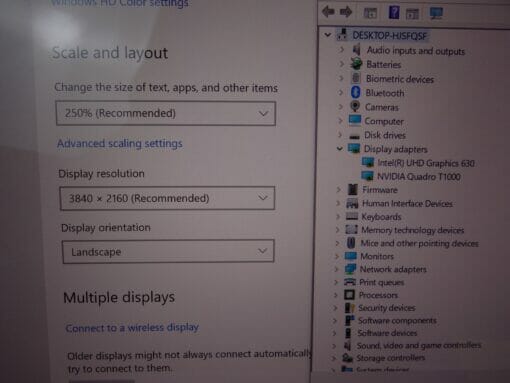Click the Biometric devices icon
Image resolution: width=510 pixels, height=383 pixels.
356,78
